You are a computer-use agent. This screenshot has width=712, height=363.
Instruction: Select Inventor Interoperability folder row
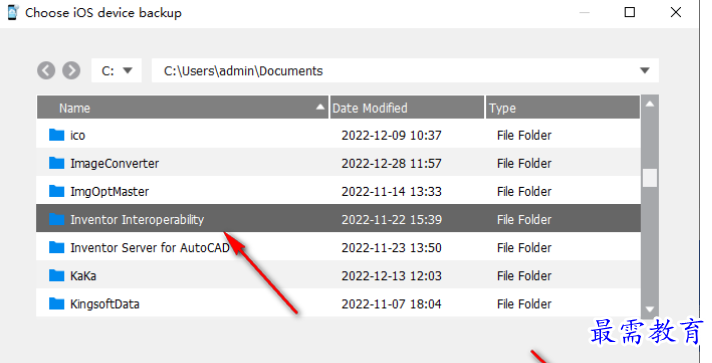coord(338,219)
